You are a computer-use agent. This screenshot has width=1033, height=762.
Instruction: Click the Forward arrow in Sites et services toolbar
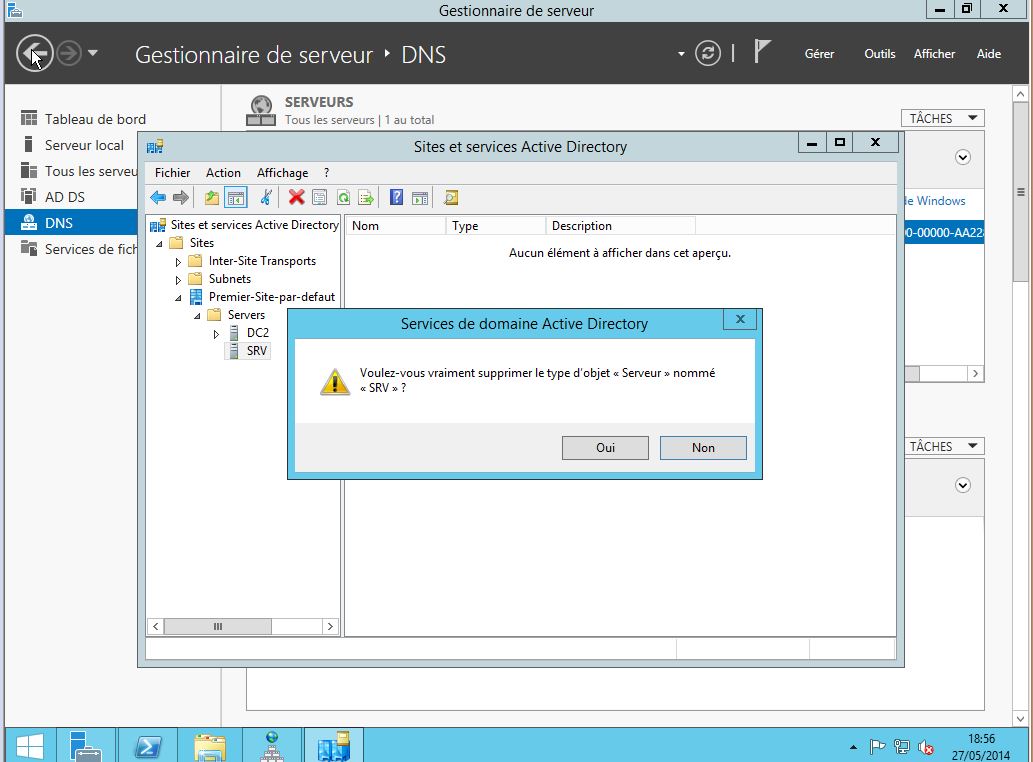(x=181, y=198)
